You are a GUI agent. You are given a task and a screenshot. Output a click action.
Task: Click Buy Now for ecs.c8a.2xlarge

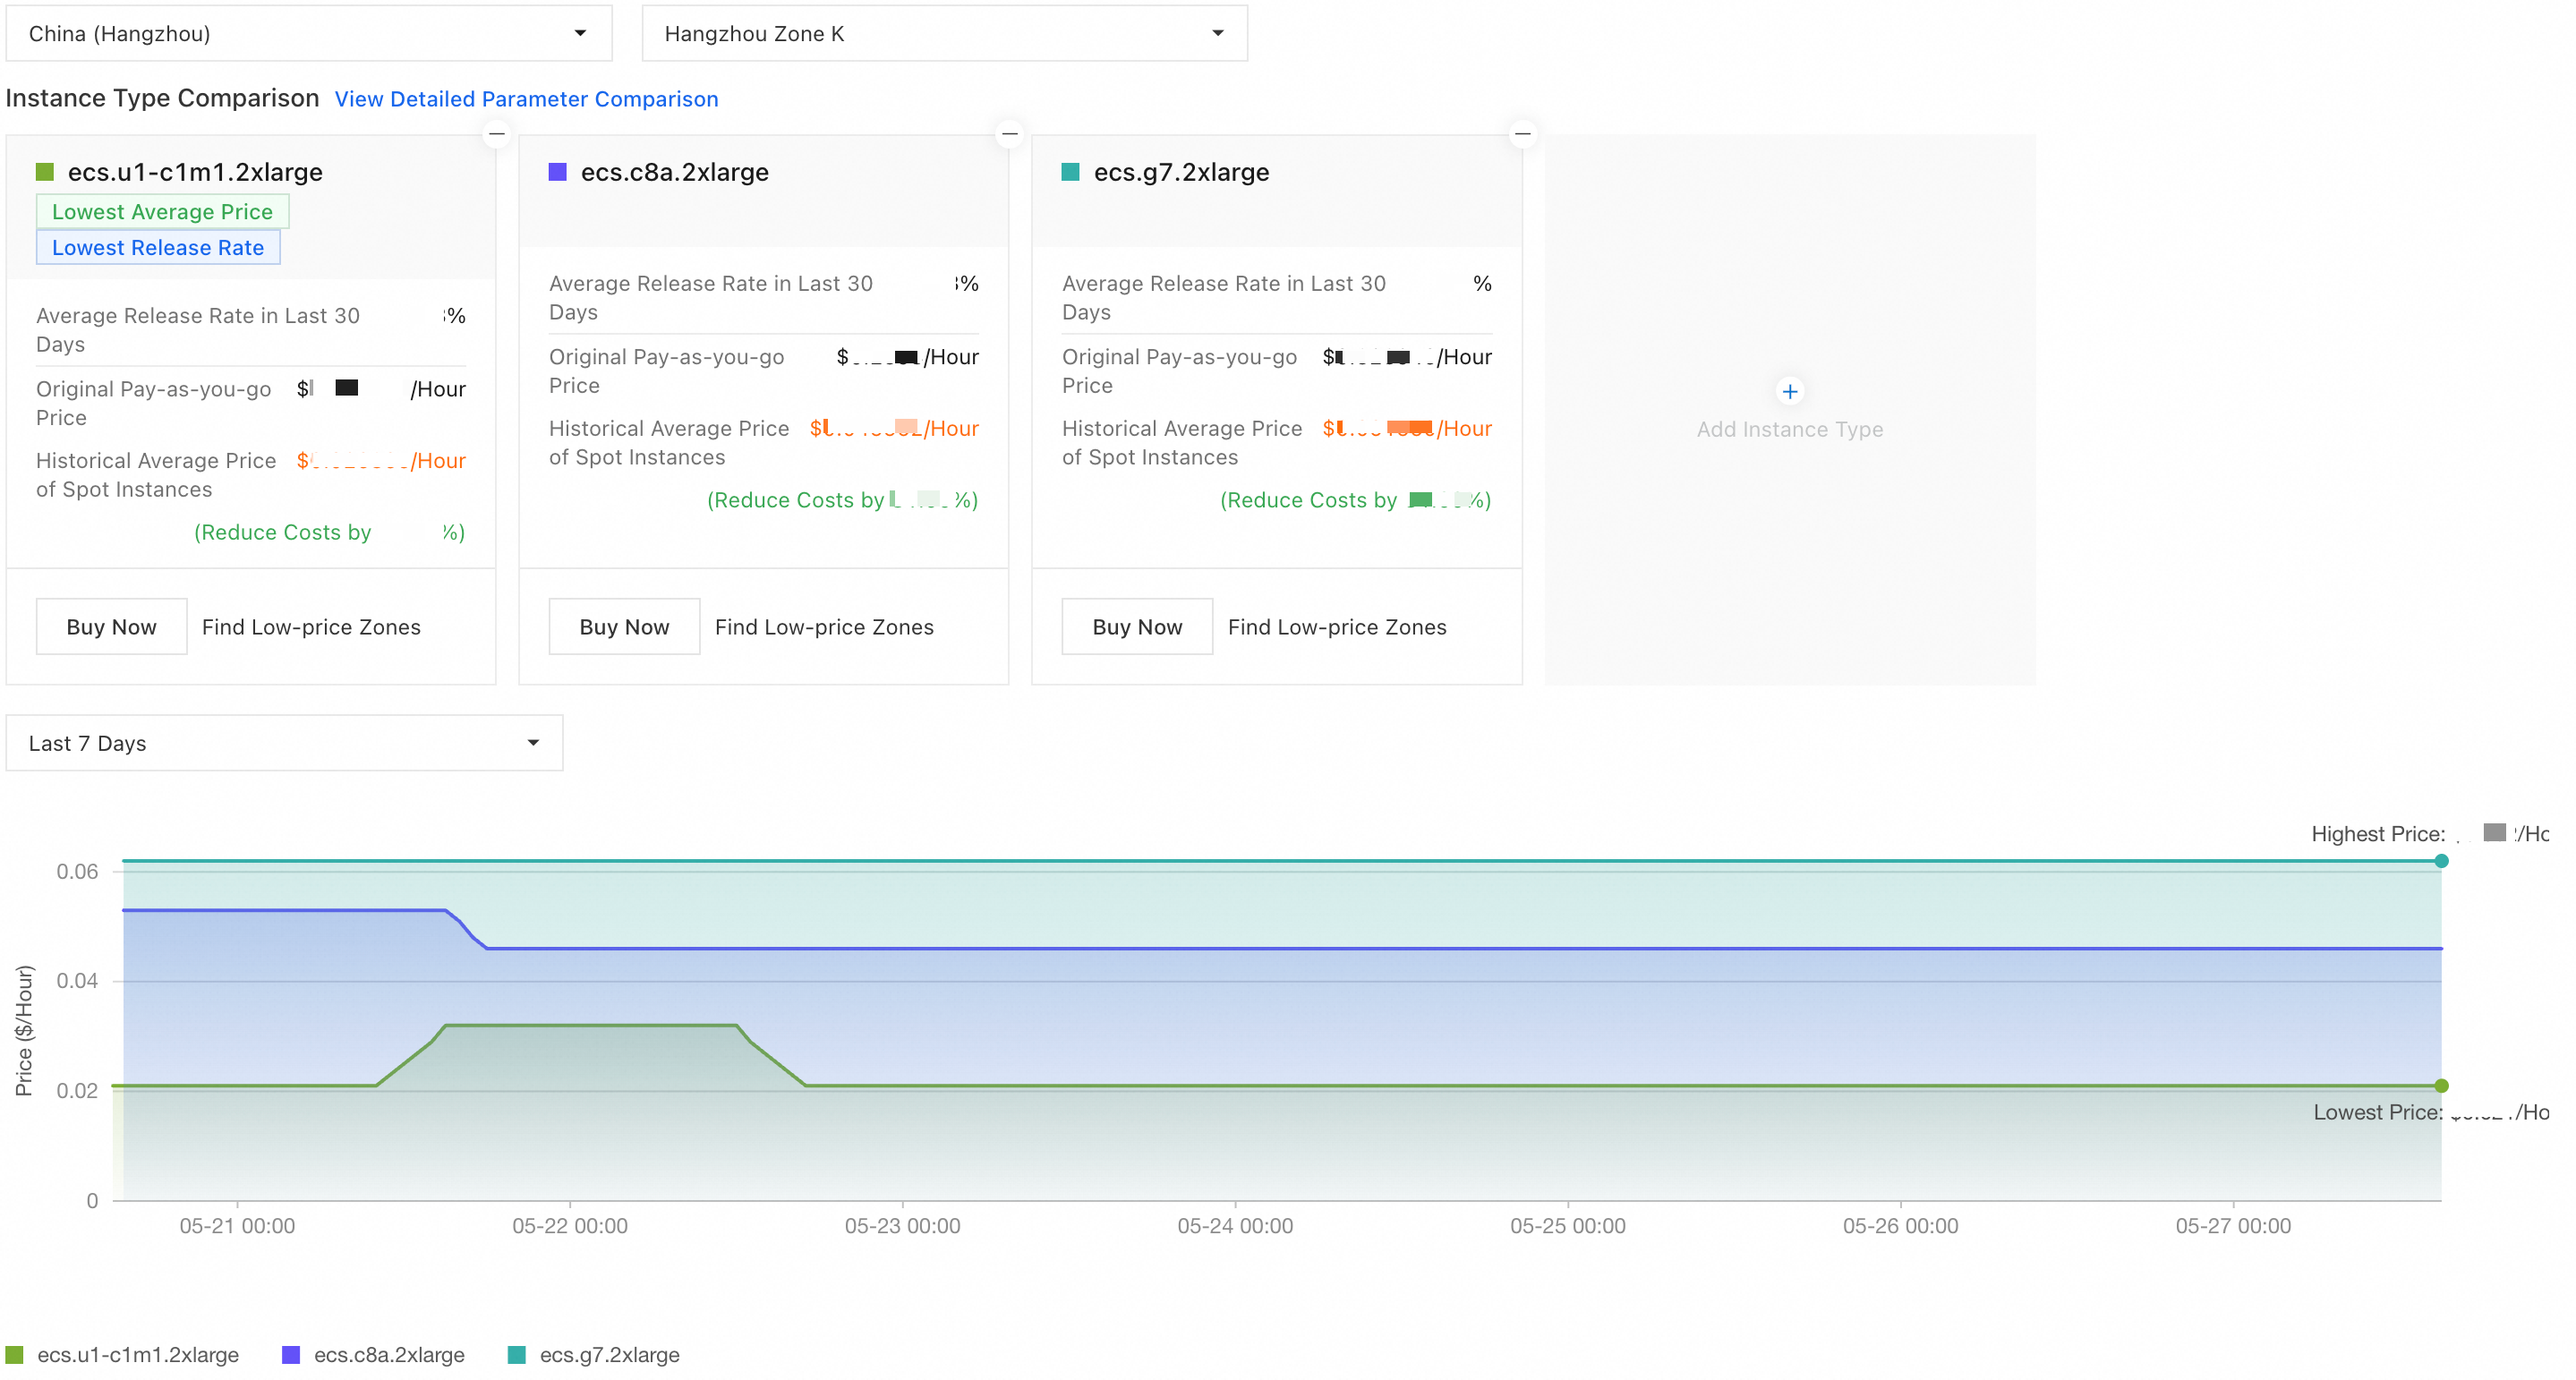[624, 627]
